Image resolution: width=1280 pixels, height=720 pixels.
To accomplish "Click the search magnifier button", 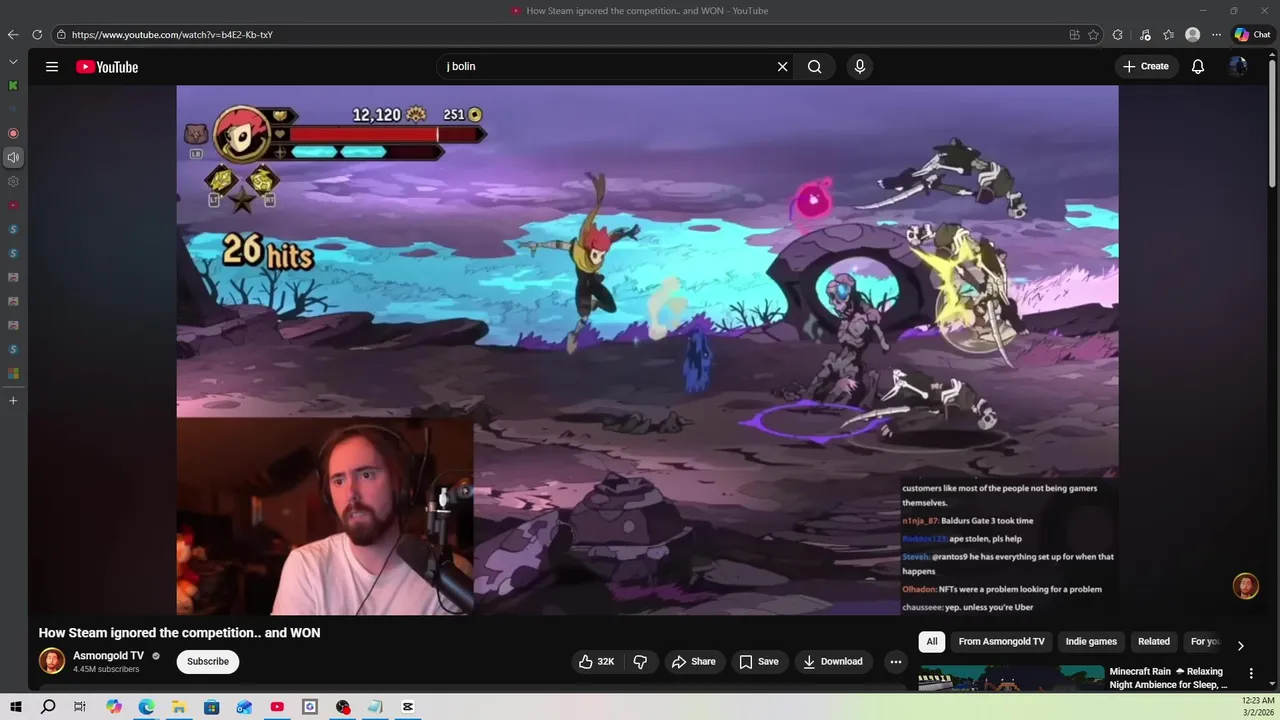I will pyautogui.click(x=815, y=67).
